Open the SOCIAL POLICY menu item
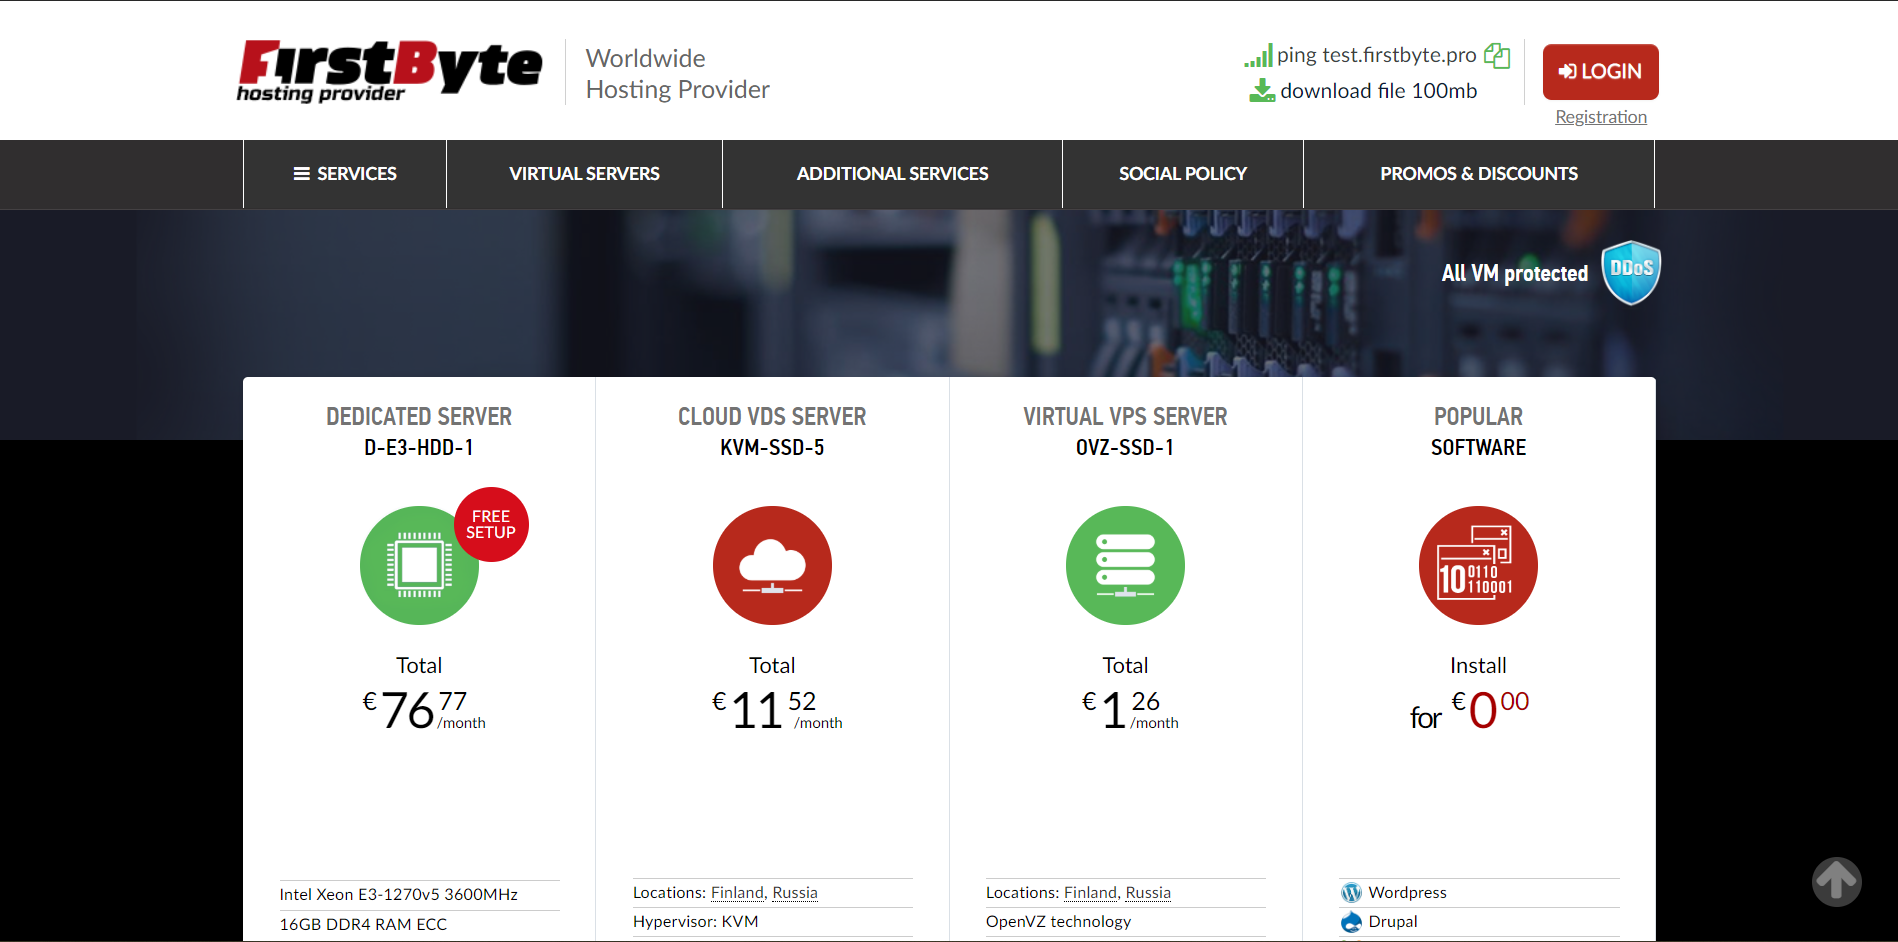The width and height of the screenshot is (1898, 942). (1183, 174)
